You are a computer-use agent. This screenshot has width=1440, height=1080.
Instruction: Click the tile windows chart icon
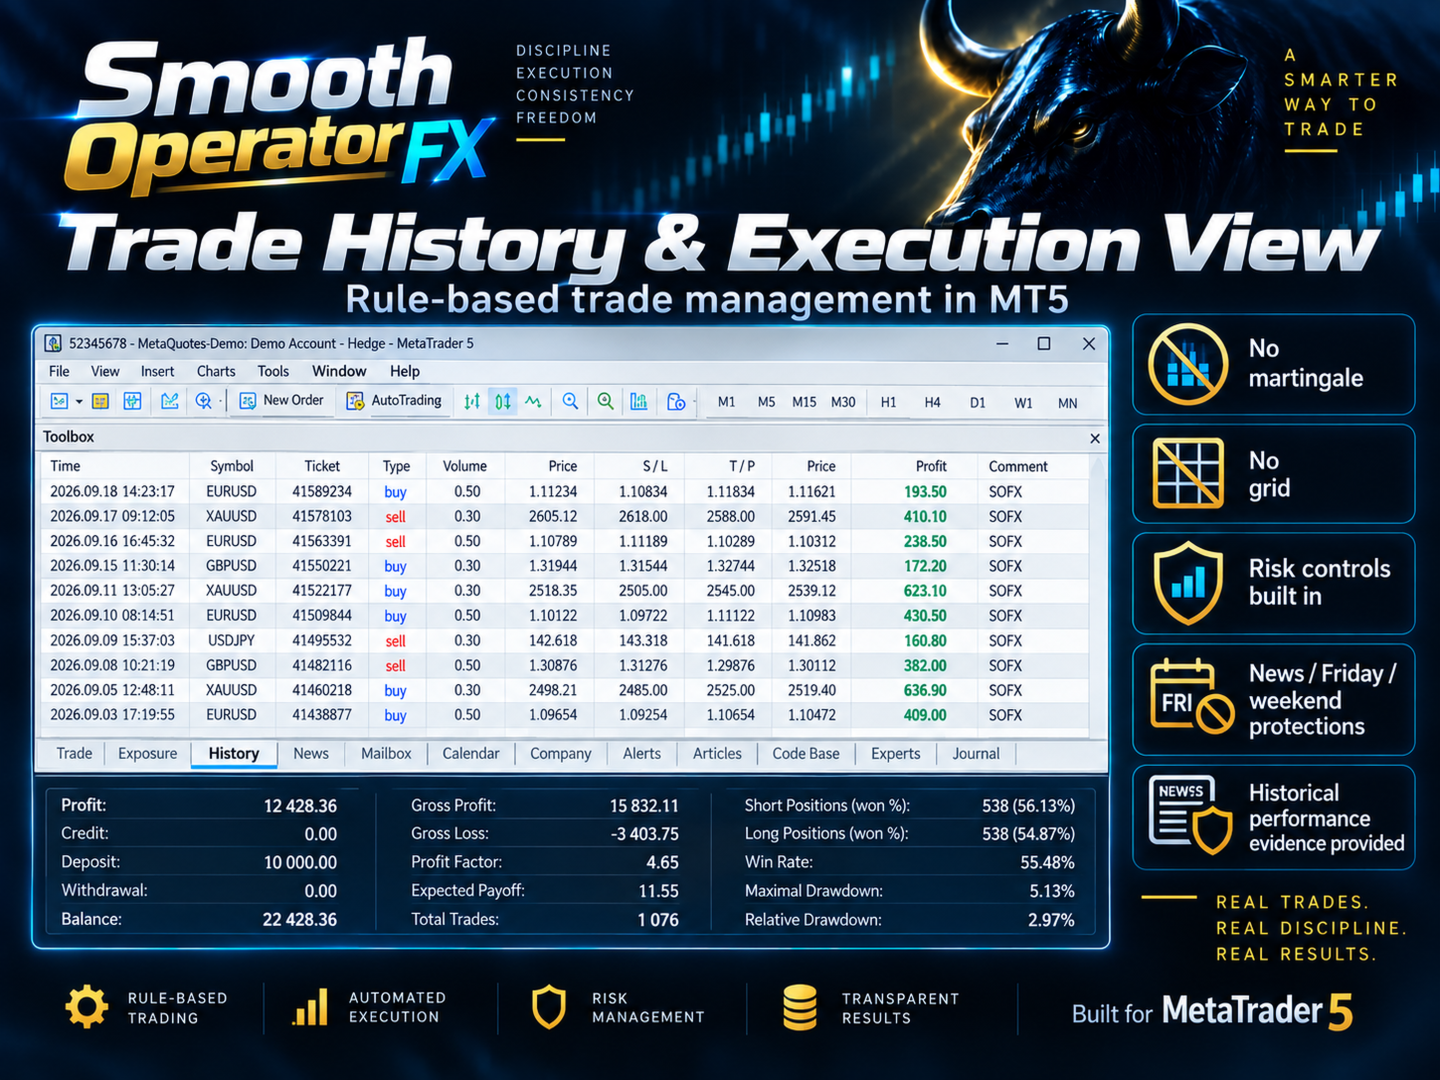tap(638, 402)
